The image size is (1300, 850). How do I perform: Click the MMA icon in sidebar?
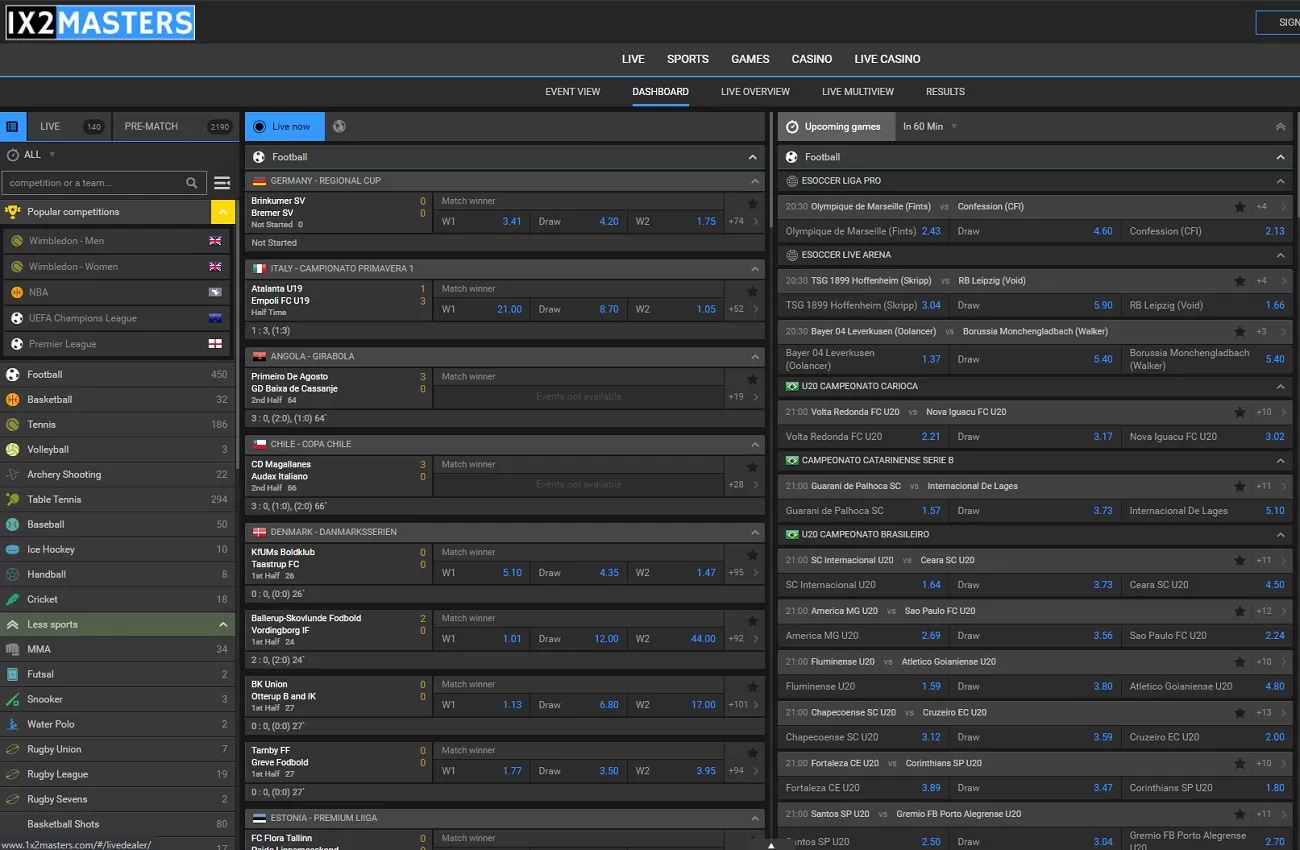[x=13, y=650]
